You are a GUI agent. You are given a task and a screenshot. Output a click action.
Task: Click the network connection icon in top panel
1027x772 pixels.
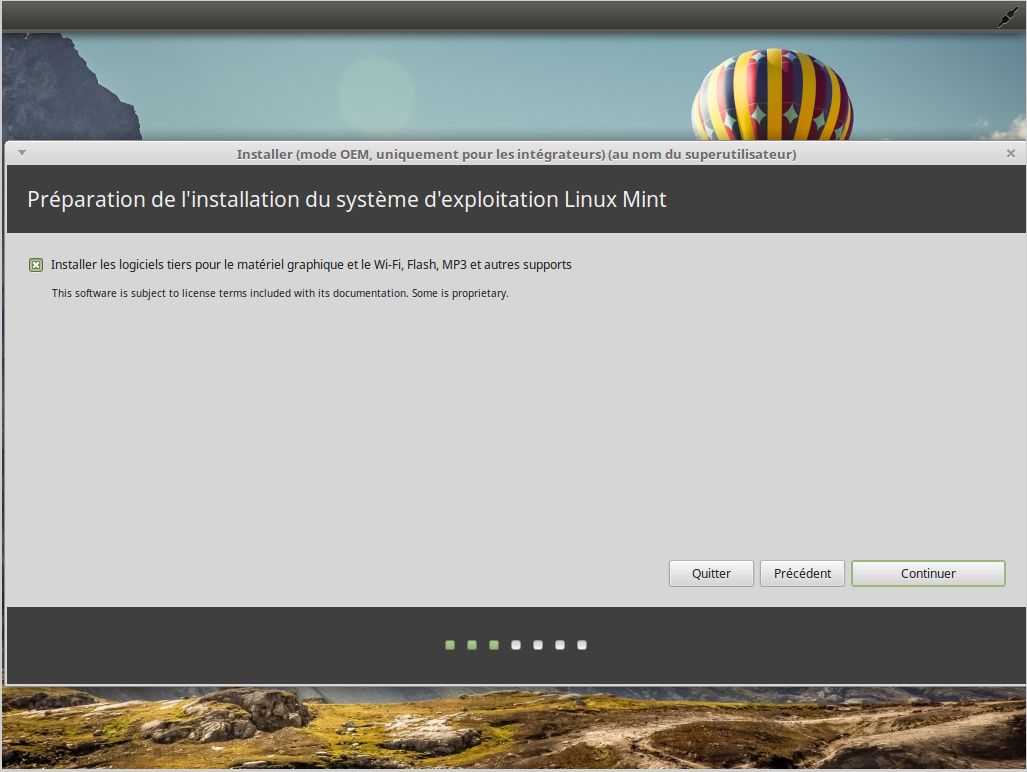coord(1007,17)
